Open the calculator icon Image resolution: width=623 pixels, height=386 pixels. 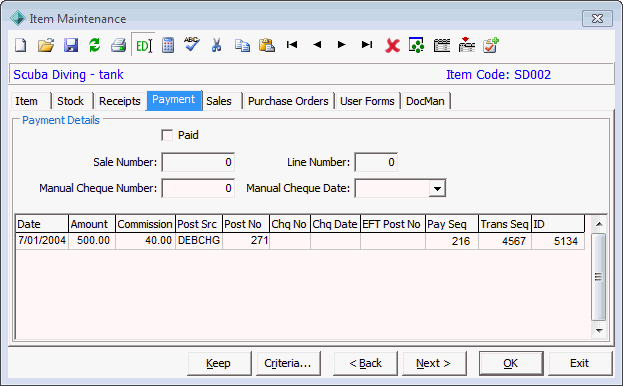point(168,45)
